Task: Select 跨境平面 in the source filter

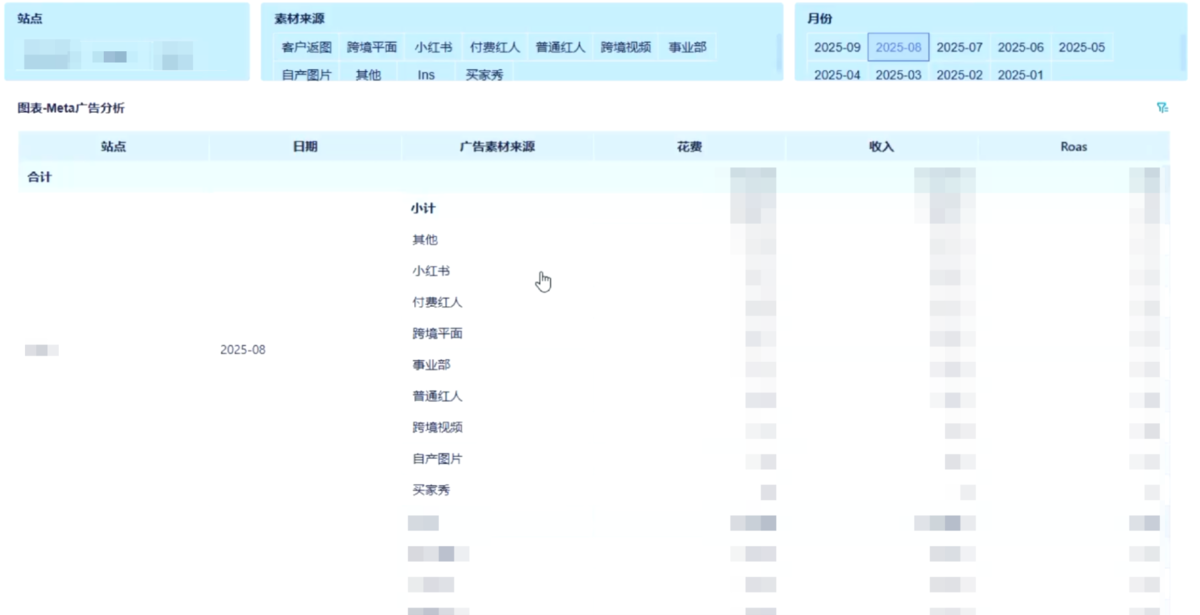Action: [x=372, y=47]
